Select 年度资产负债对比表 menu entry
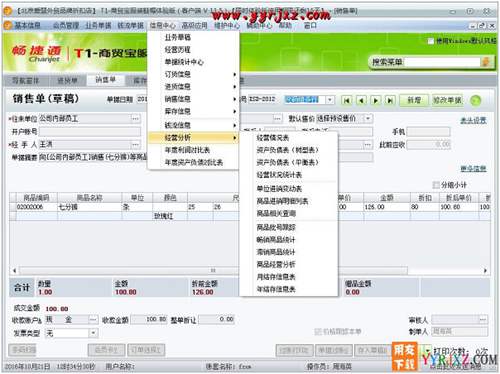Screen dimensions: 500x374 194,162
